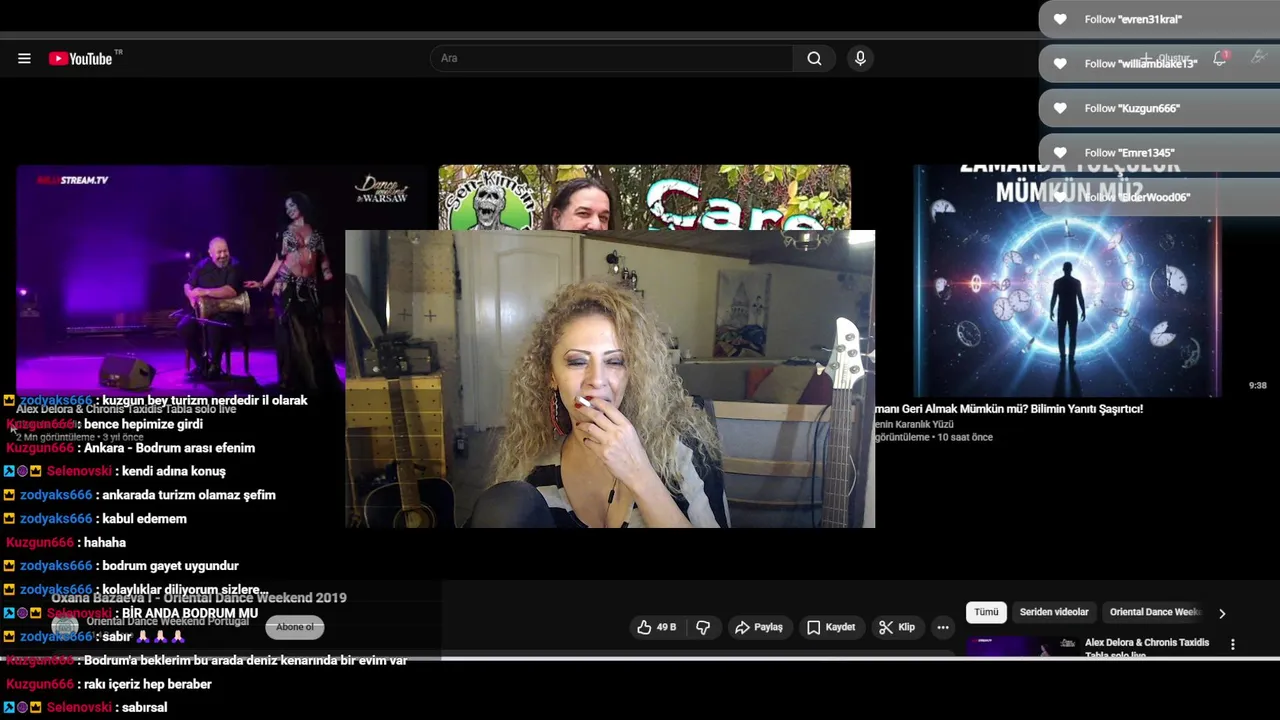Screen dimensions: 1280x720
Task: Open the YouTube hamburger guide menu
Action: [x=24, y=58]
